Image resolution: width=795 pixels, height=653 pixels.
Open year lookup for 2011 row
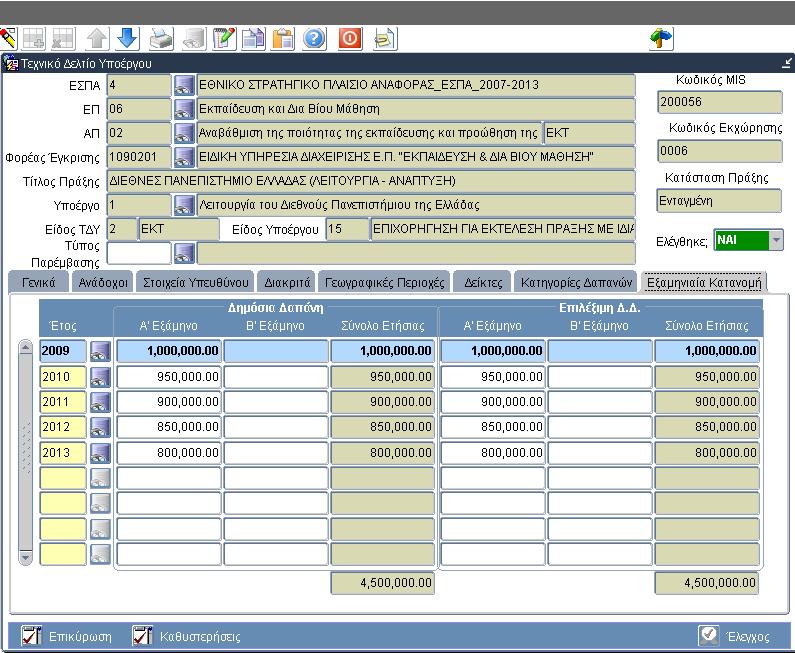100,402
